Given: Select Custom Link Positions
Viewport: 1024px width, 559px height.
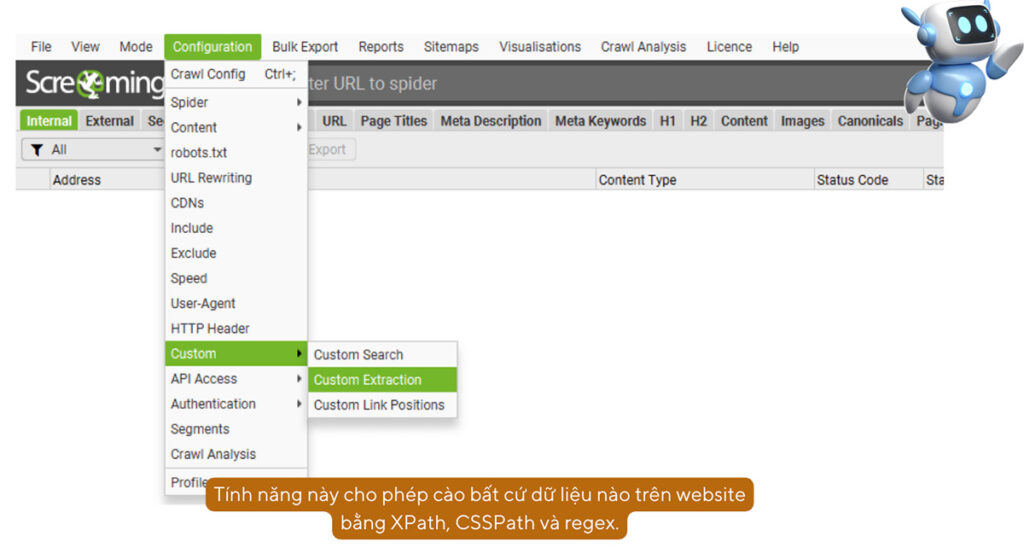Looking at the screenshot, I should pyautogui.click(x=379, y=405).
